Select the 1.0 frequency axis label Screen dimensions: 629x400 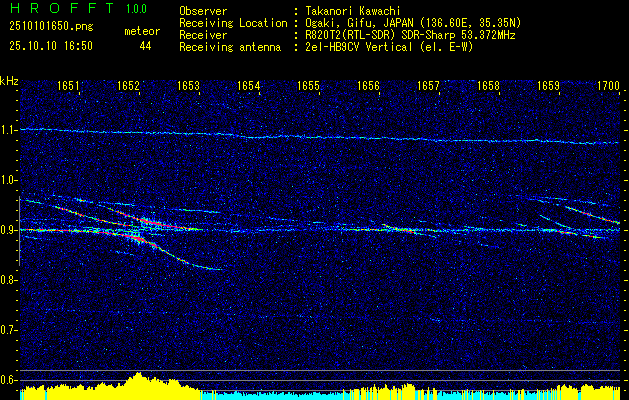pos(9,180)
